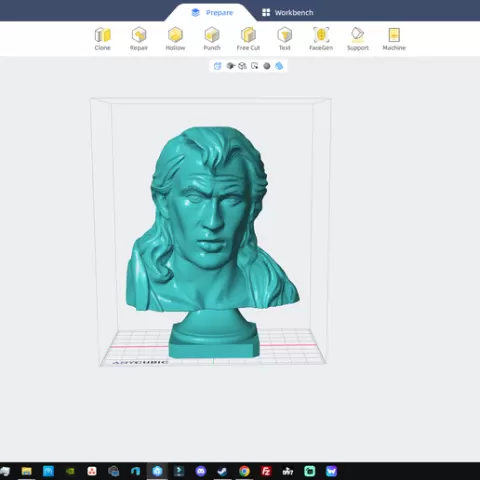Viewport: 480px width, 480px height.
Task: Toggle the dark cube perspective view icon
Action: click(231, 66)
